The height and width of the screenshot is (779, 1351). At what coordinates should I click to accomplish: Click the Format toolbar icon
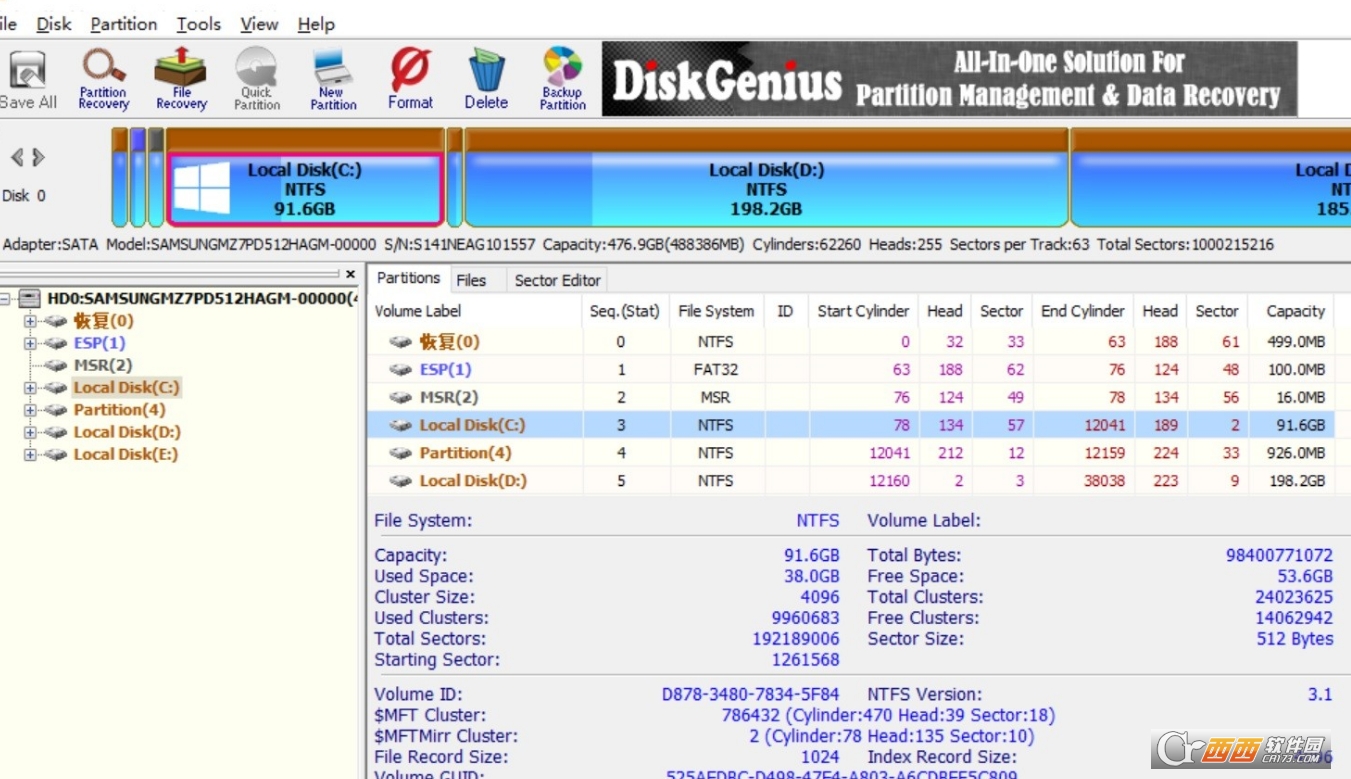tap(410, 79)
